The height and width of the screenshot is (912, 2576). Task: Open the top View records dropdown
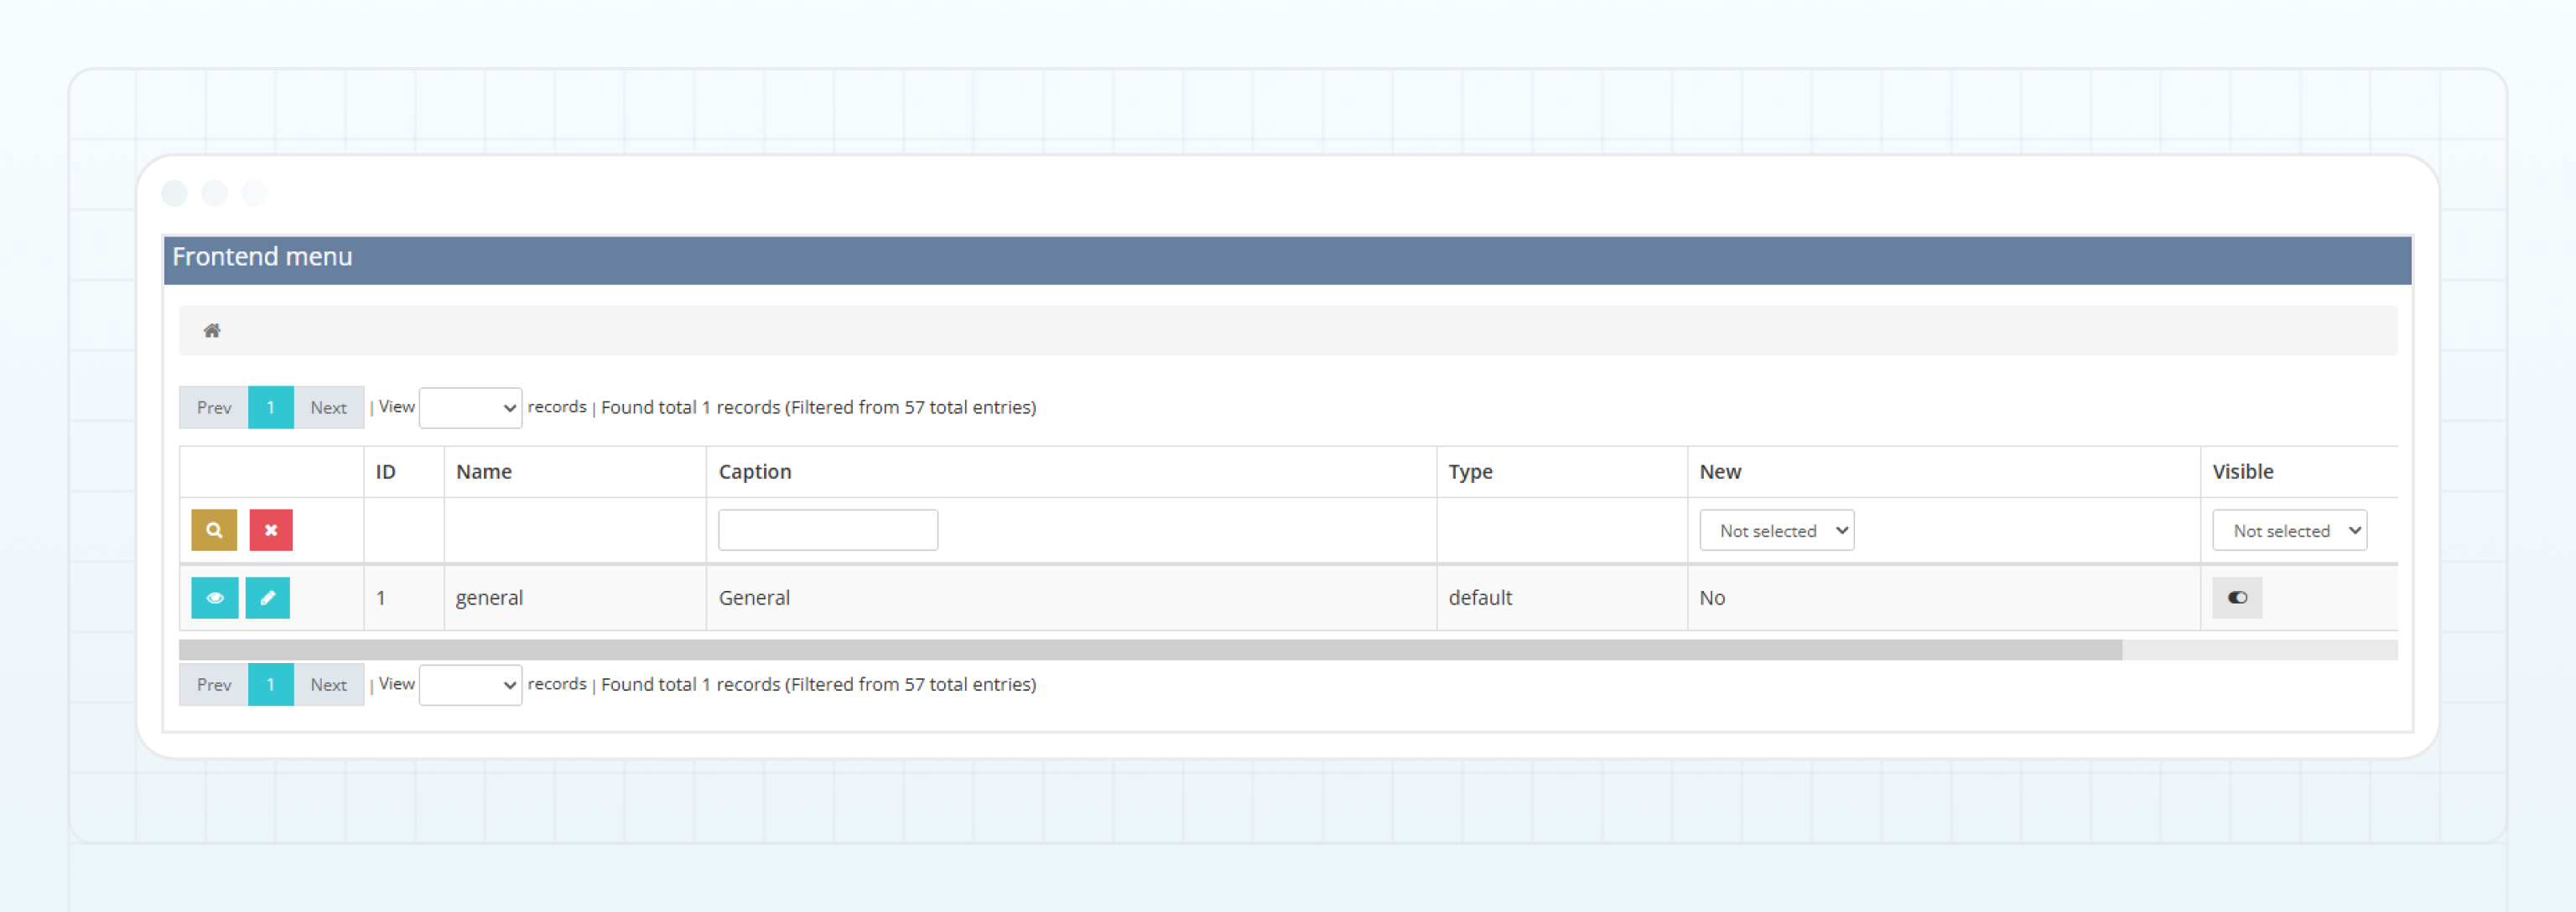coord(470,408)
